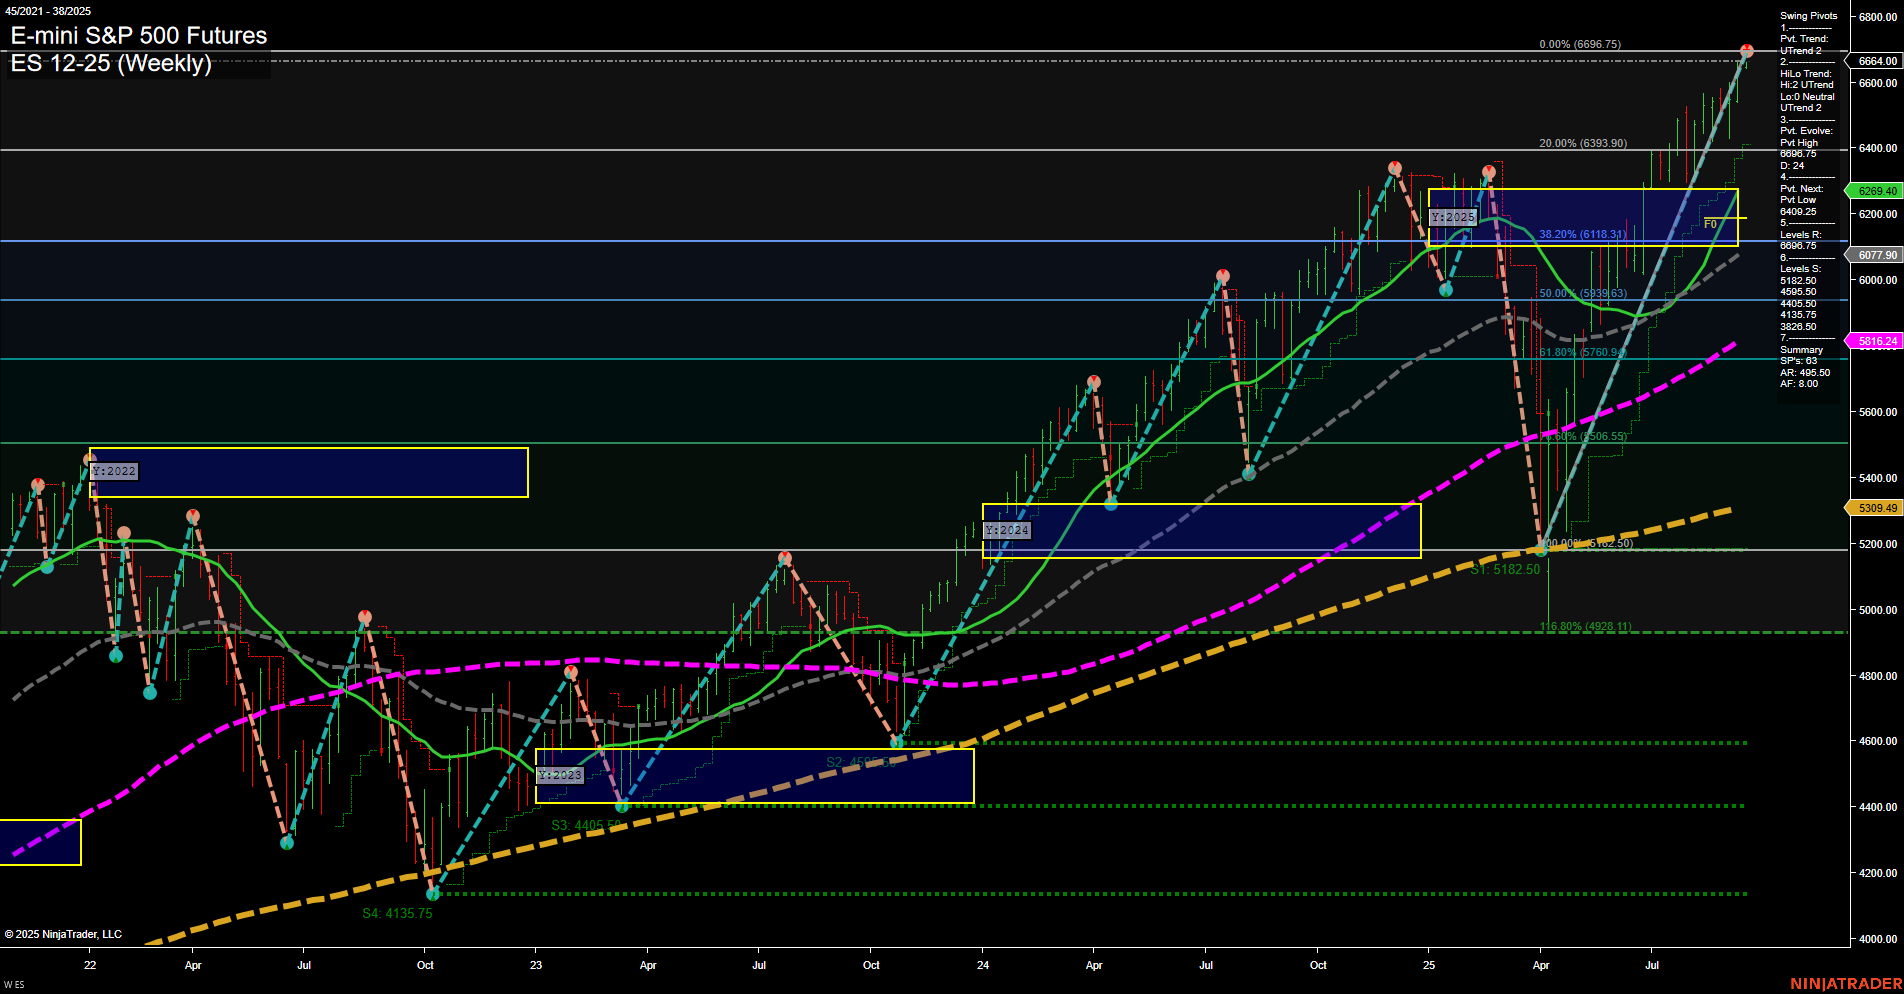Click the Y:2025 year range label
This screenshot has width=1904, height=994.
click(x=1452, y=216)
